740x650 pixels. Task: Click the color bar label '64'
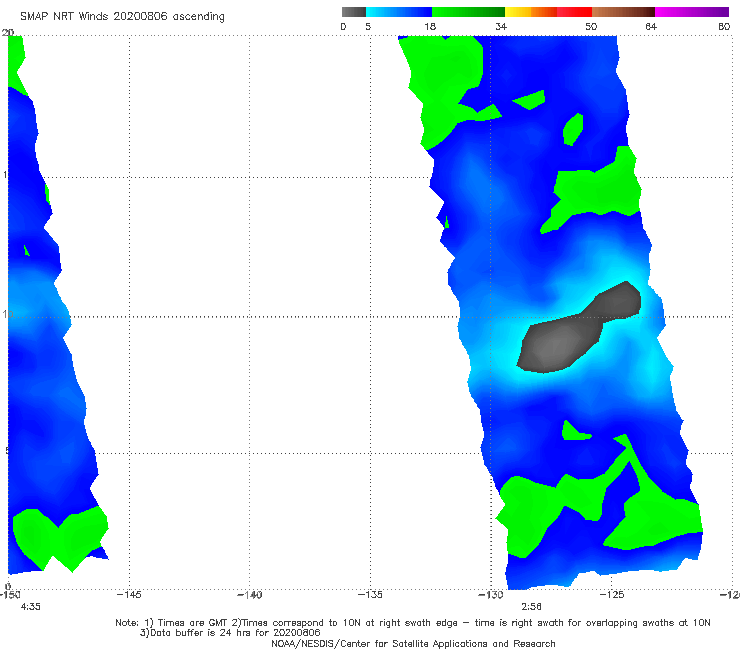tap(651, 27)
